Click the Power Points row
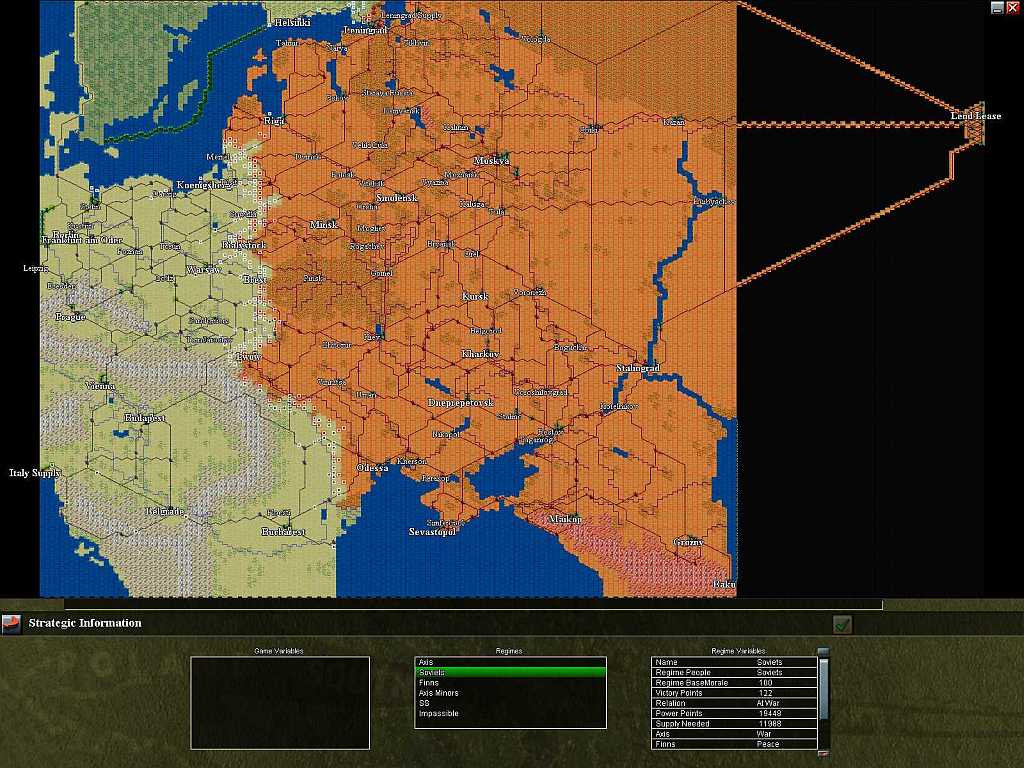1024x768 pixels. [x=734, y=713]
